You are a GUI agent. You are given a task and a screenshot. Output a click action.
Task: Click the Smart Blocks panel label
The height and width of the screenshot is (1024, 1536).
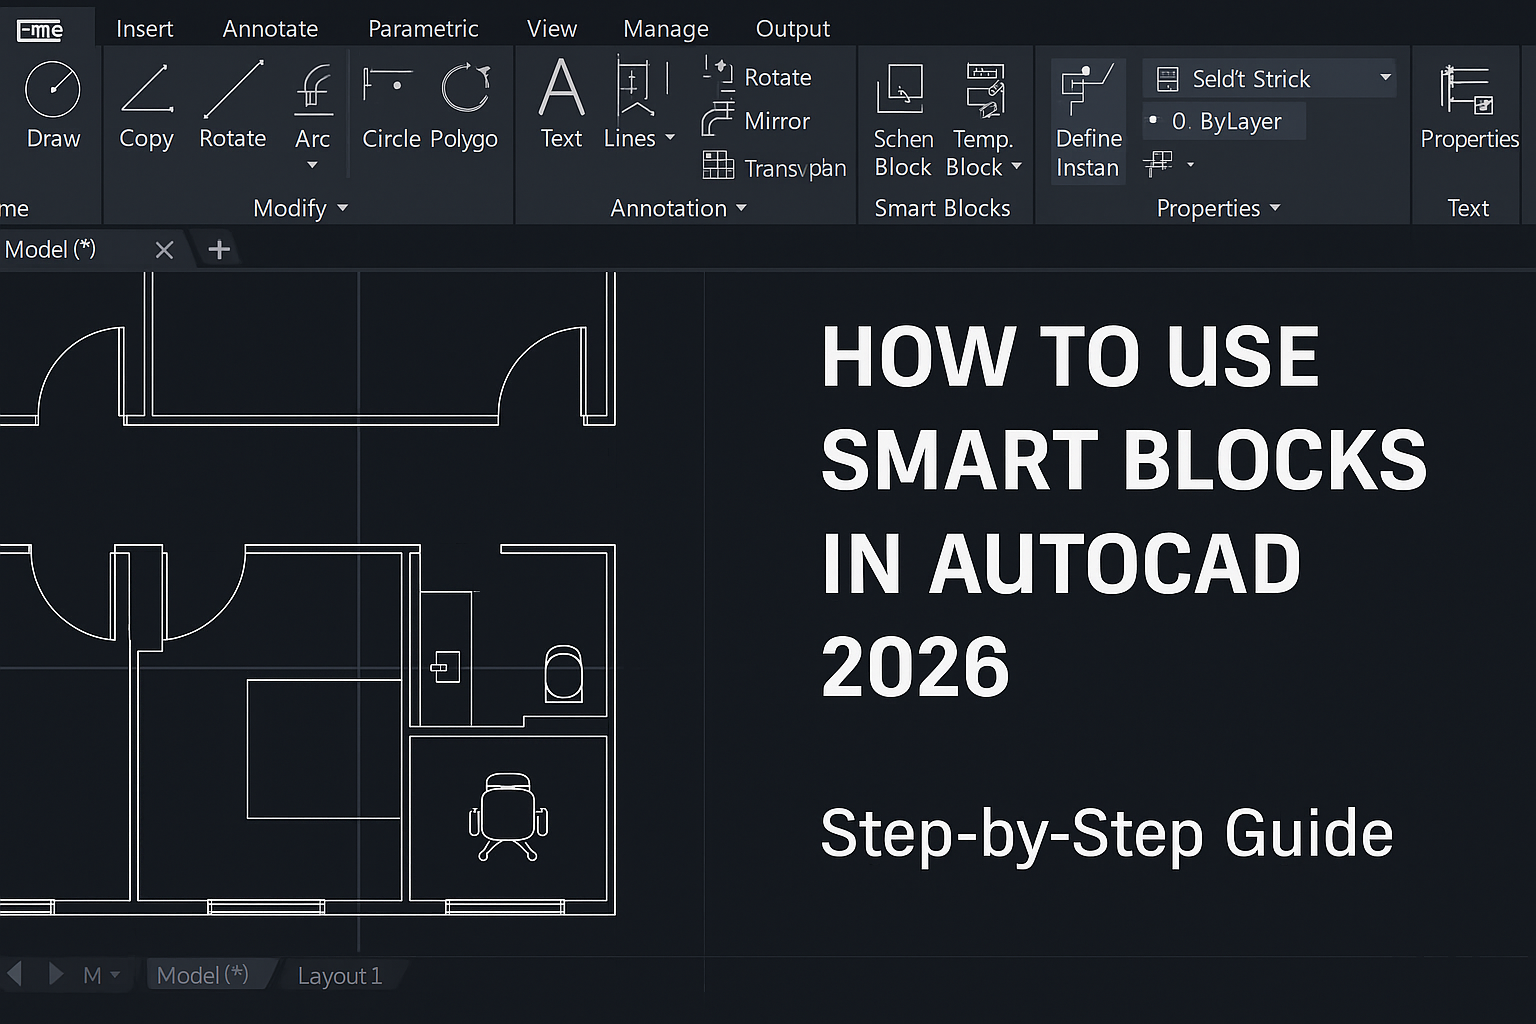click(942, 208)
